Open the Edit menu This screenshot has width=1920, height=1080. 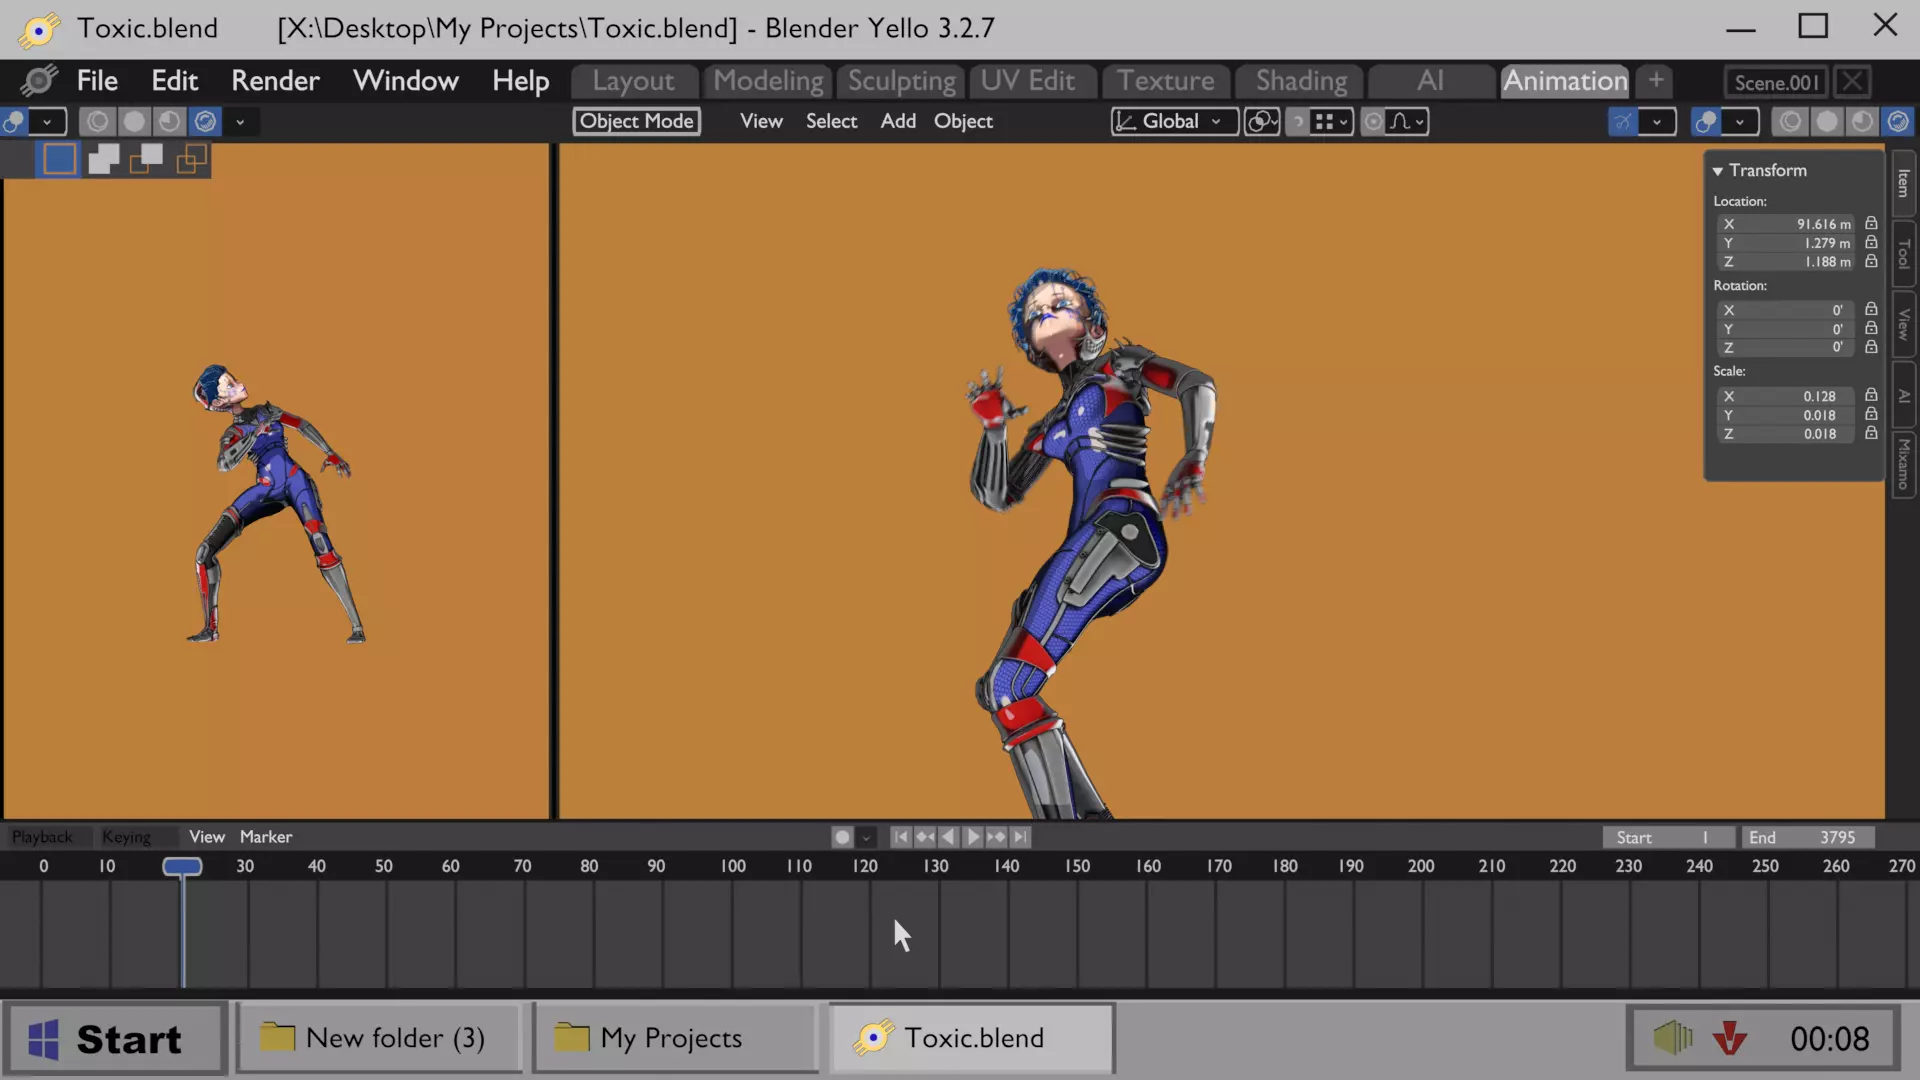coord(174,81)
